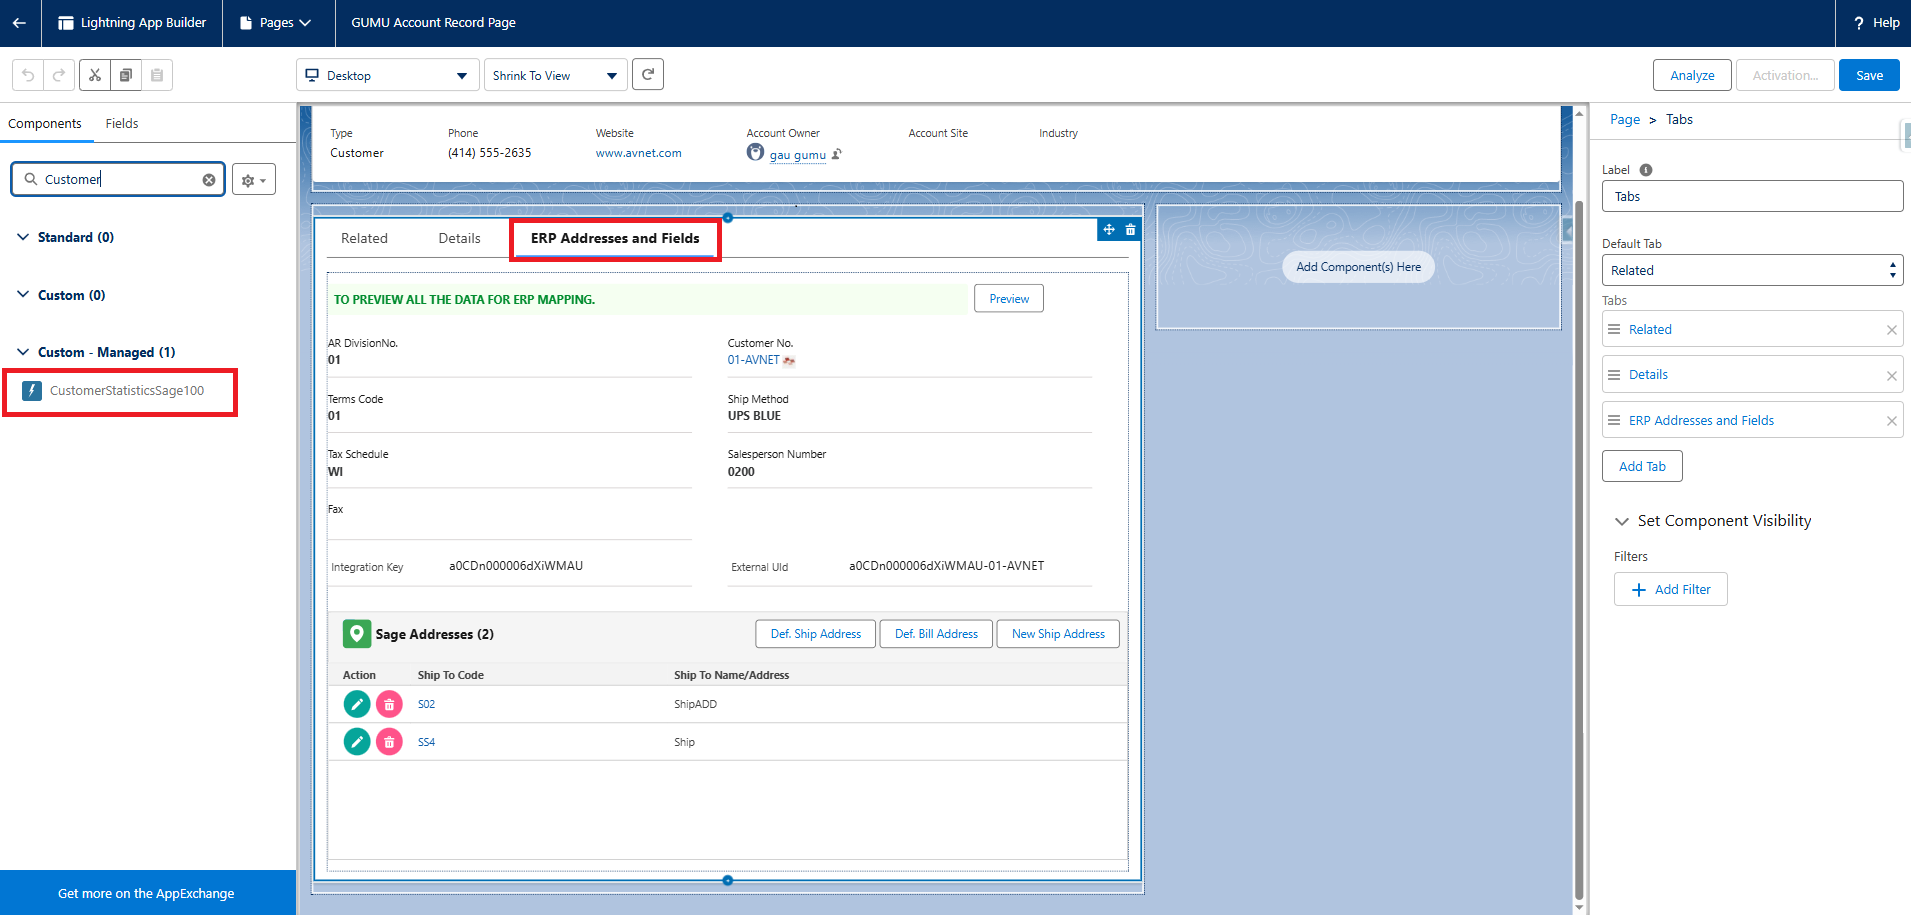Switch to the Fields tab
Image resolution: width=1911 pixels, height=915 pixels.
tap(122, 124)
